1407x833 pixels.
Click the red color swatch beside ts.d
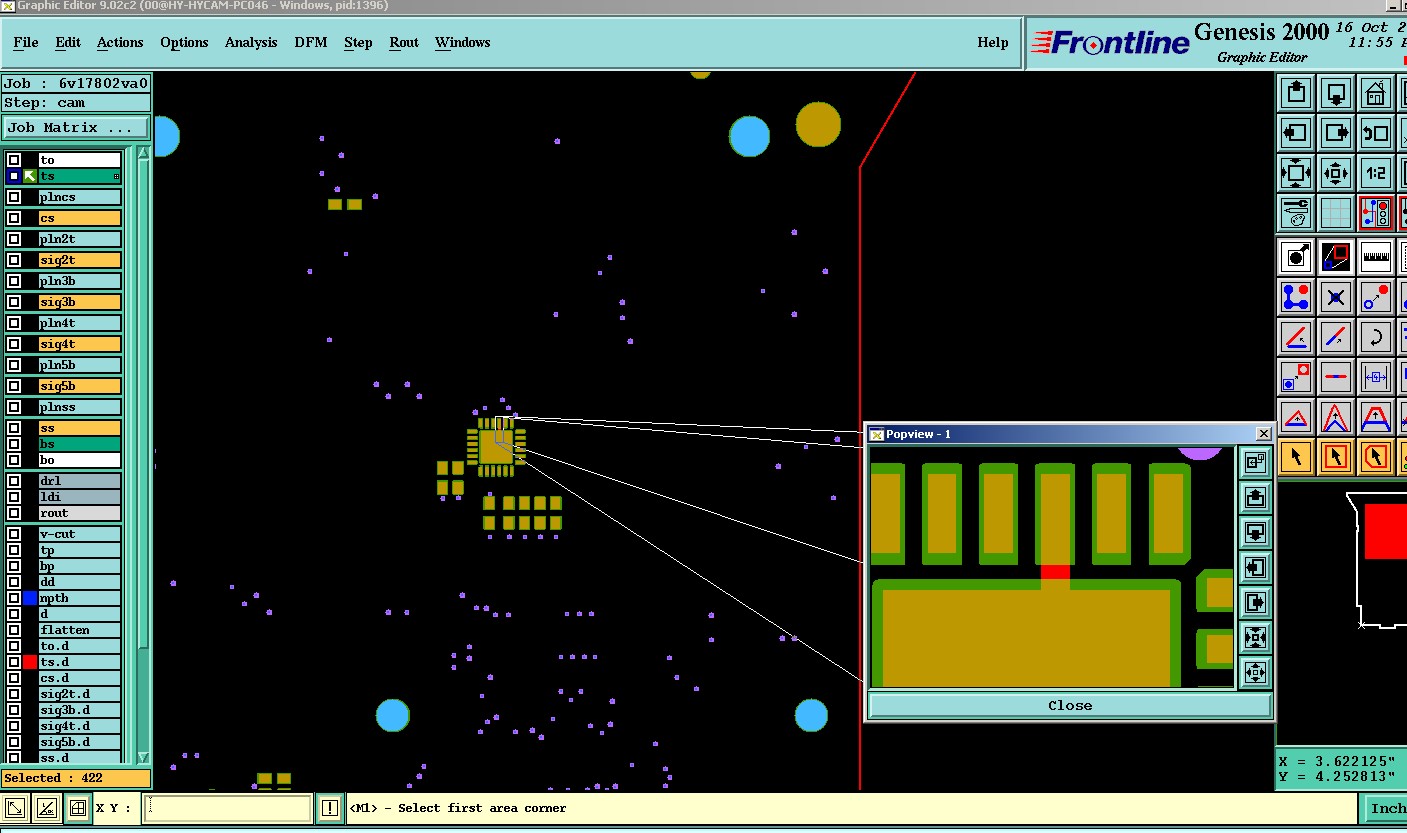click(30, 662)
